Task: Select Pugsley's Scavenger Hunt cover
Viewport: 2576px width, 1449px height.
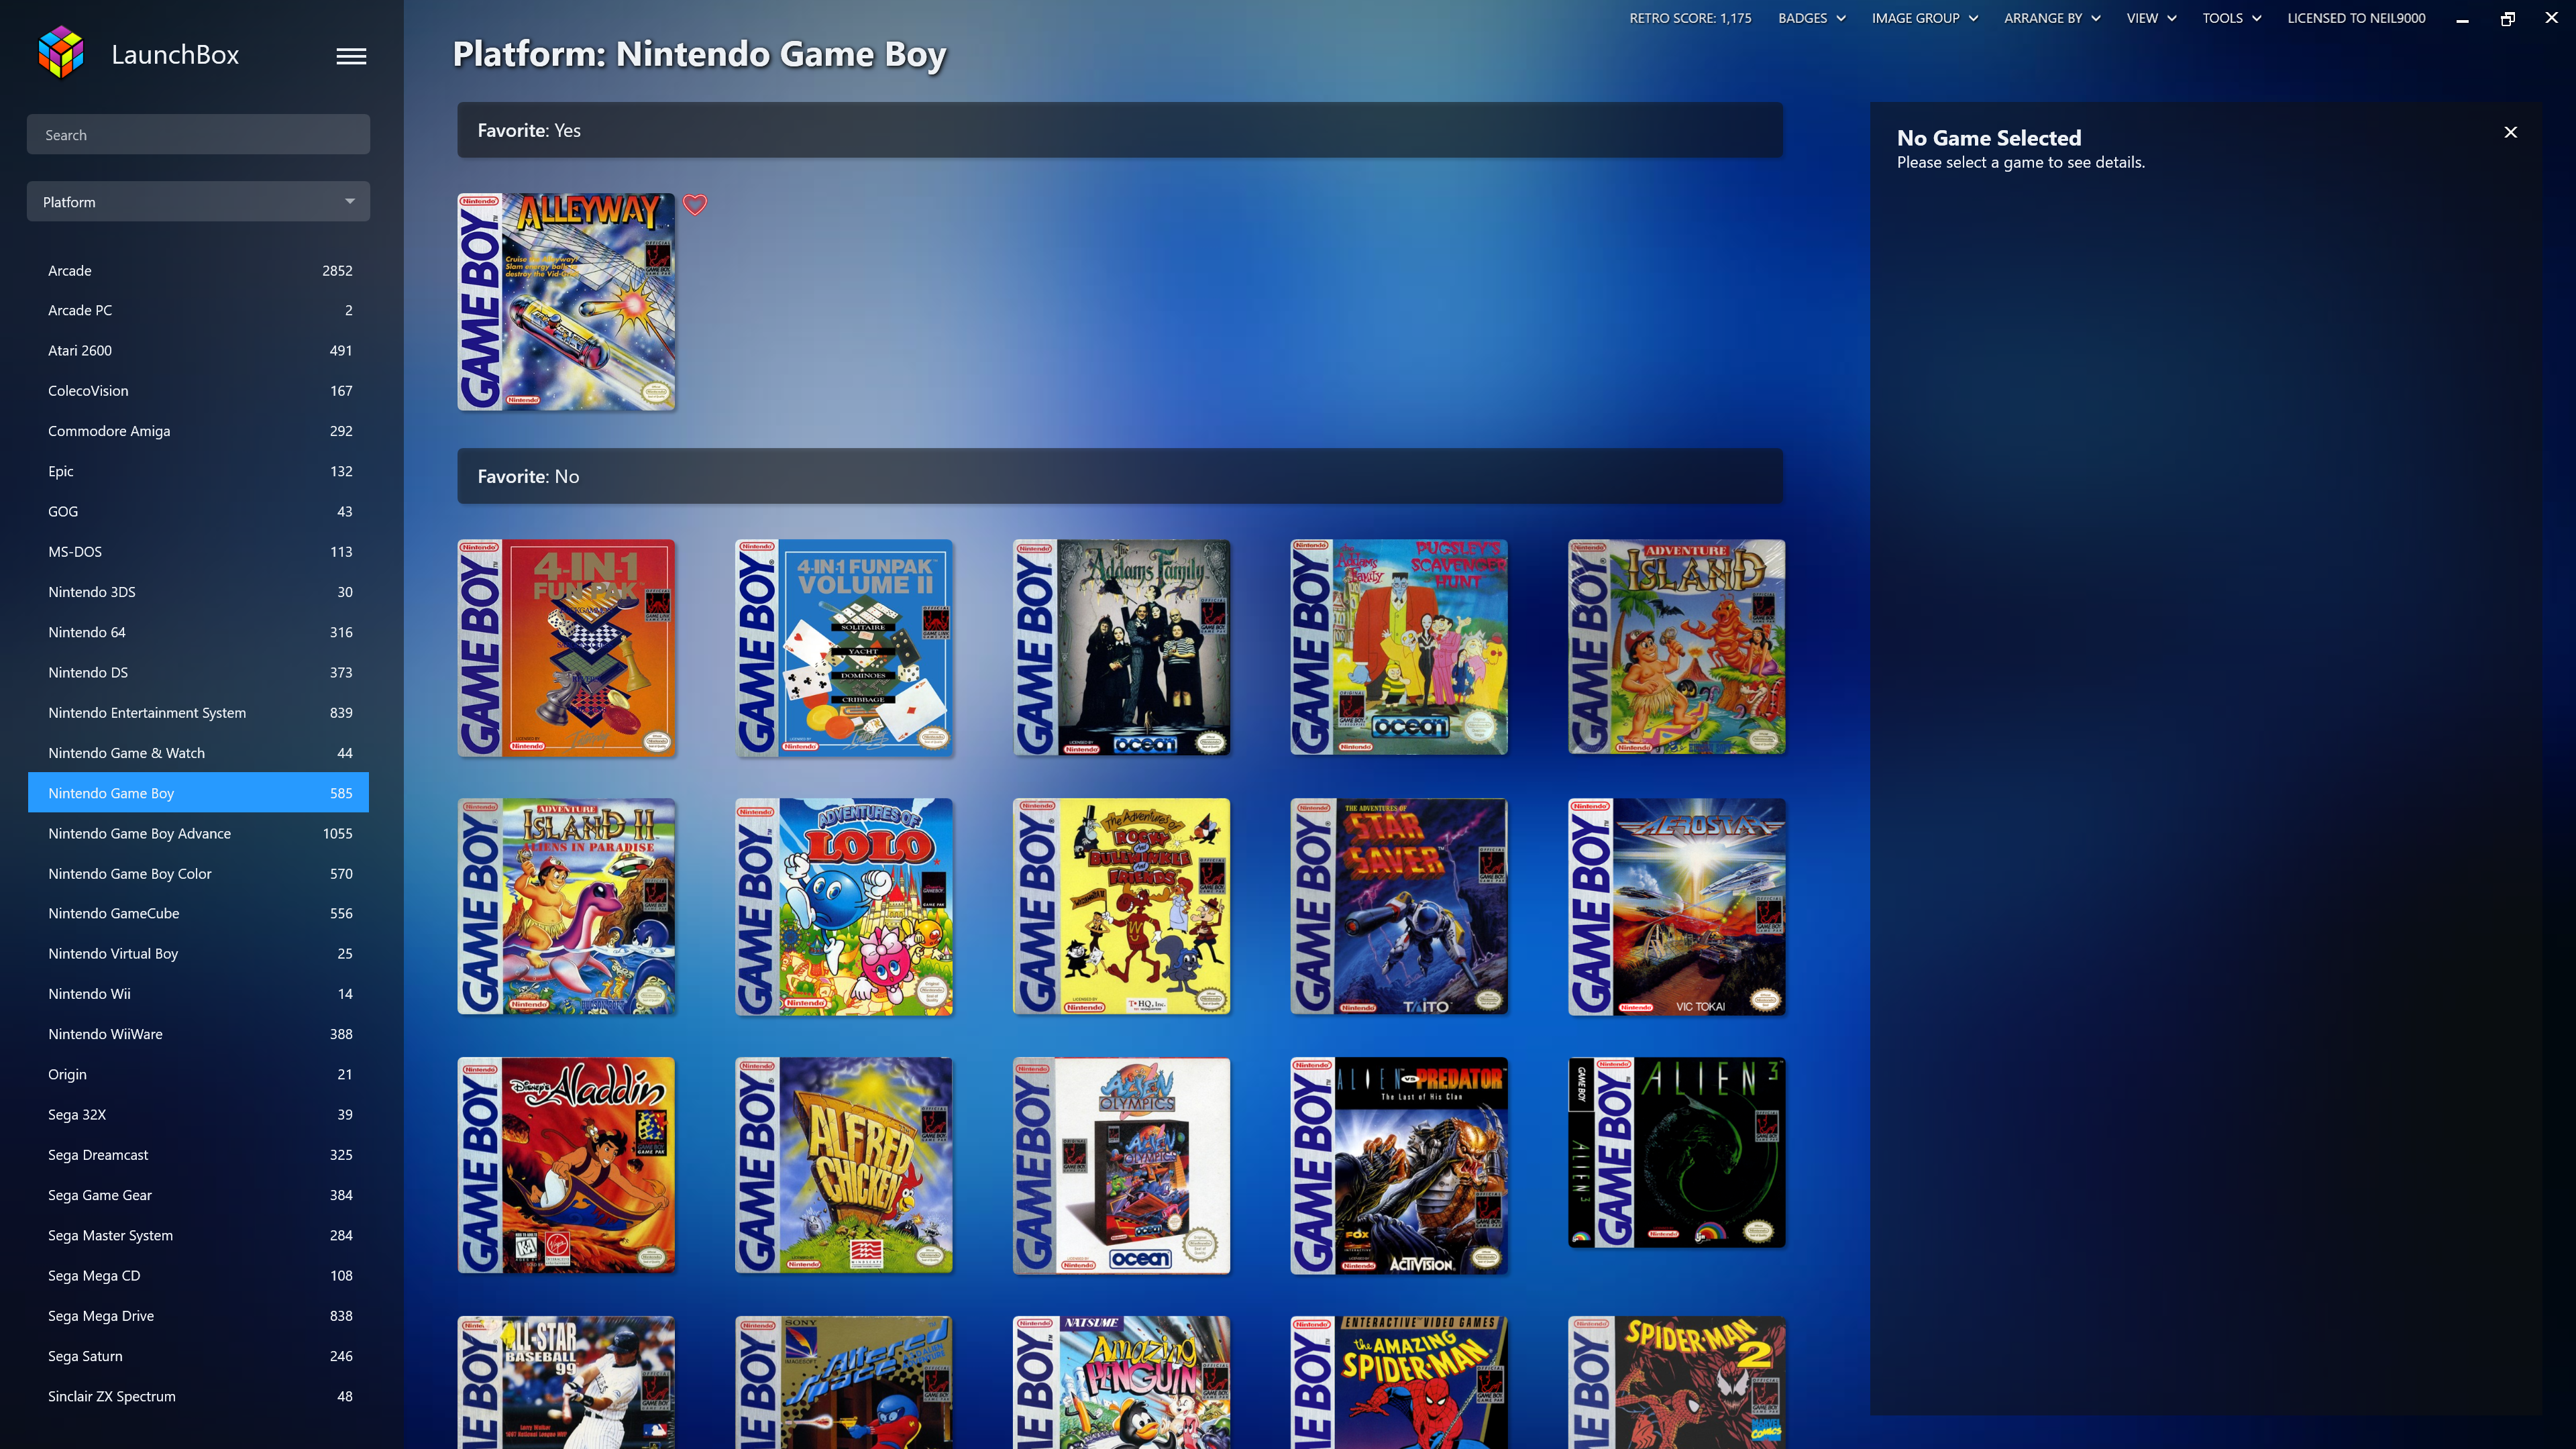Action: [x=1399, y=648]
